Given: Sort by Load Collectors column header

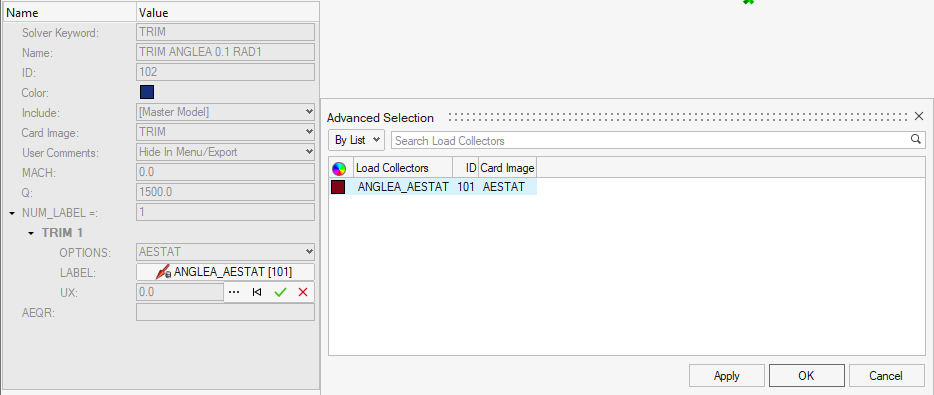Looking at the screenshot, I should click(x=403, y=168).
